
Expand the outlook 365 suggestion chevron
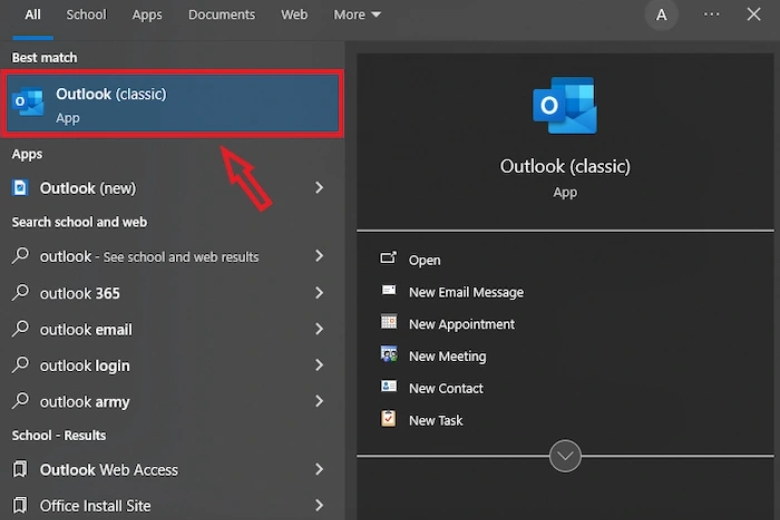(319, 293)
